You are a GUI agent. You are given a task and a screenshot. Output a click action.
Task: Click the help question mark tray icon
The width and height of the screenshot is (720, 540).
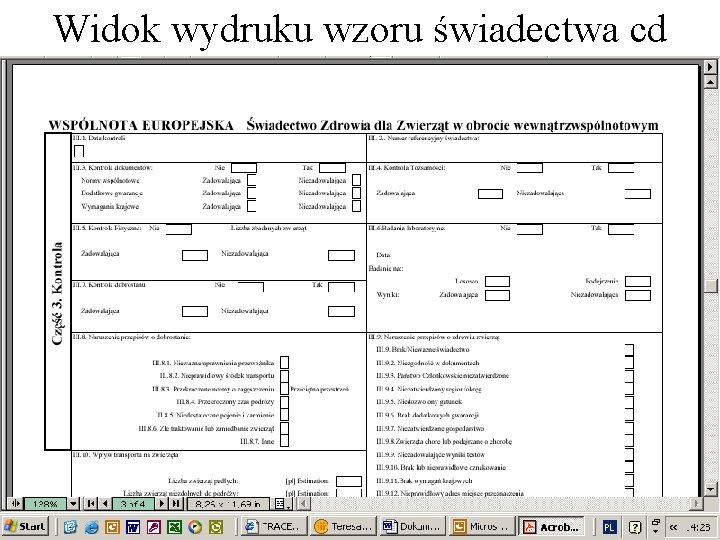tap(635, 527)
